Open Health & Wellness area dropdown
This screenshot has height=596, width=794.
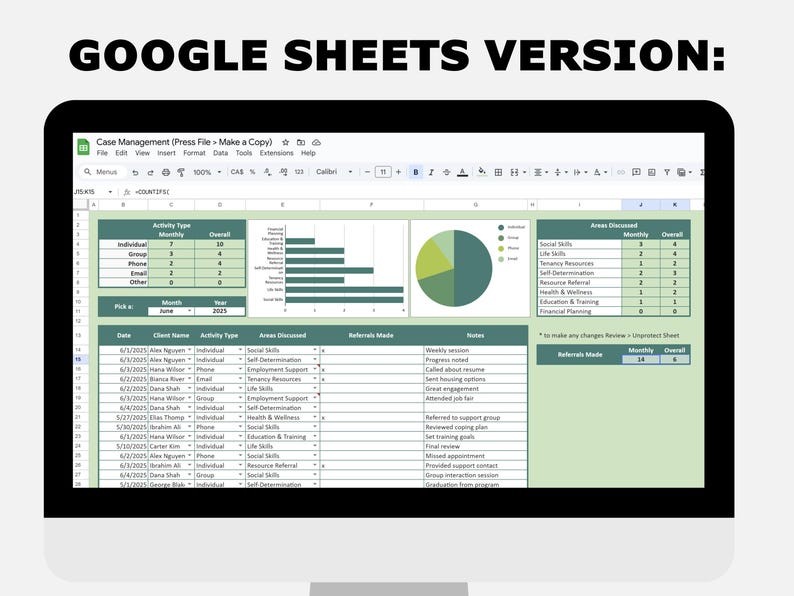click(x=315, y=417)
